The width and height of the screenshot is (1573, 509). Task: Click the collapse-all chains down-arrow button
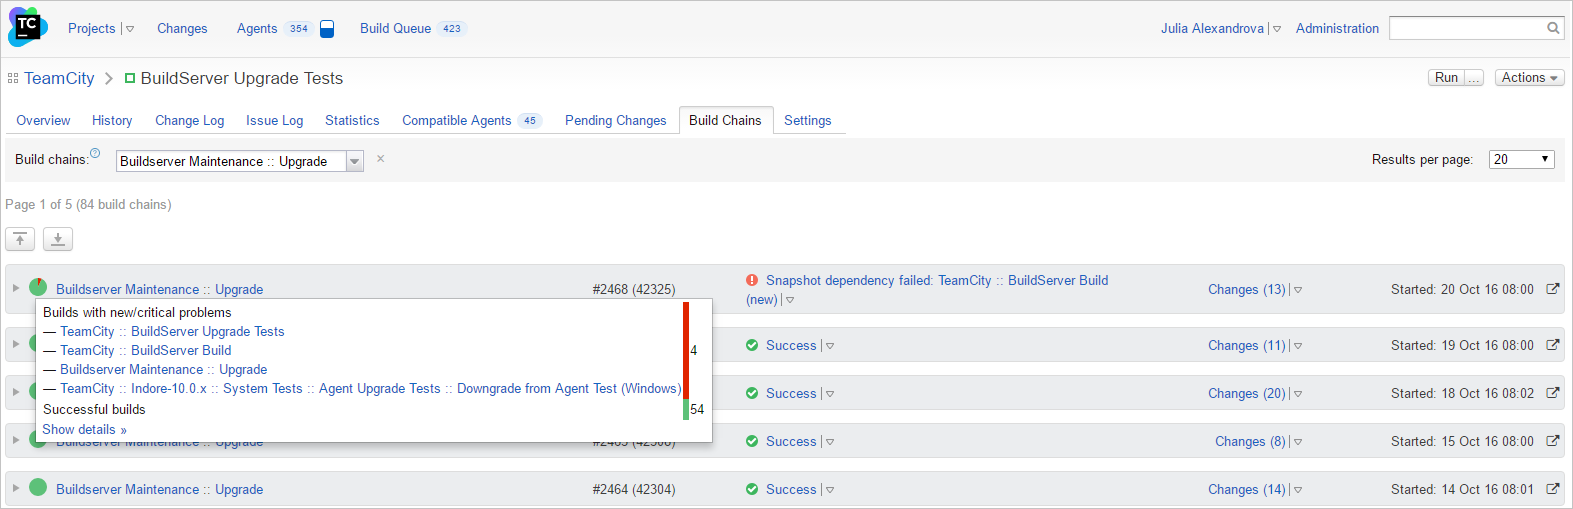click(58, 239)
